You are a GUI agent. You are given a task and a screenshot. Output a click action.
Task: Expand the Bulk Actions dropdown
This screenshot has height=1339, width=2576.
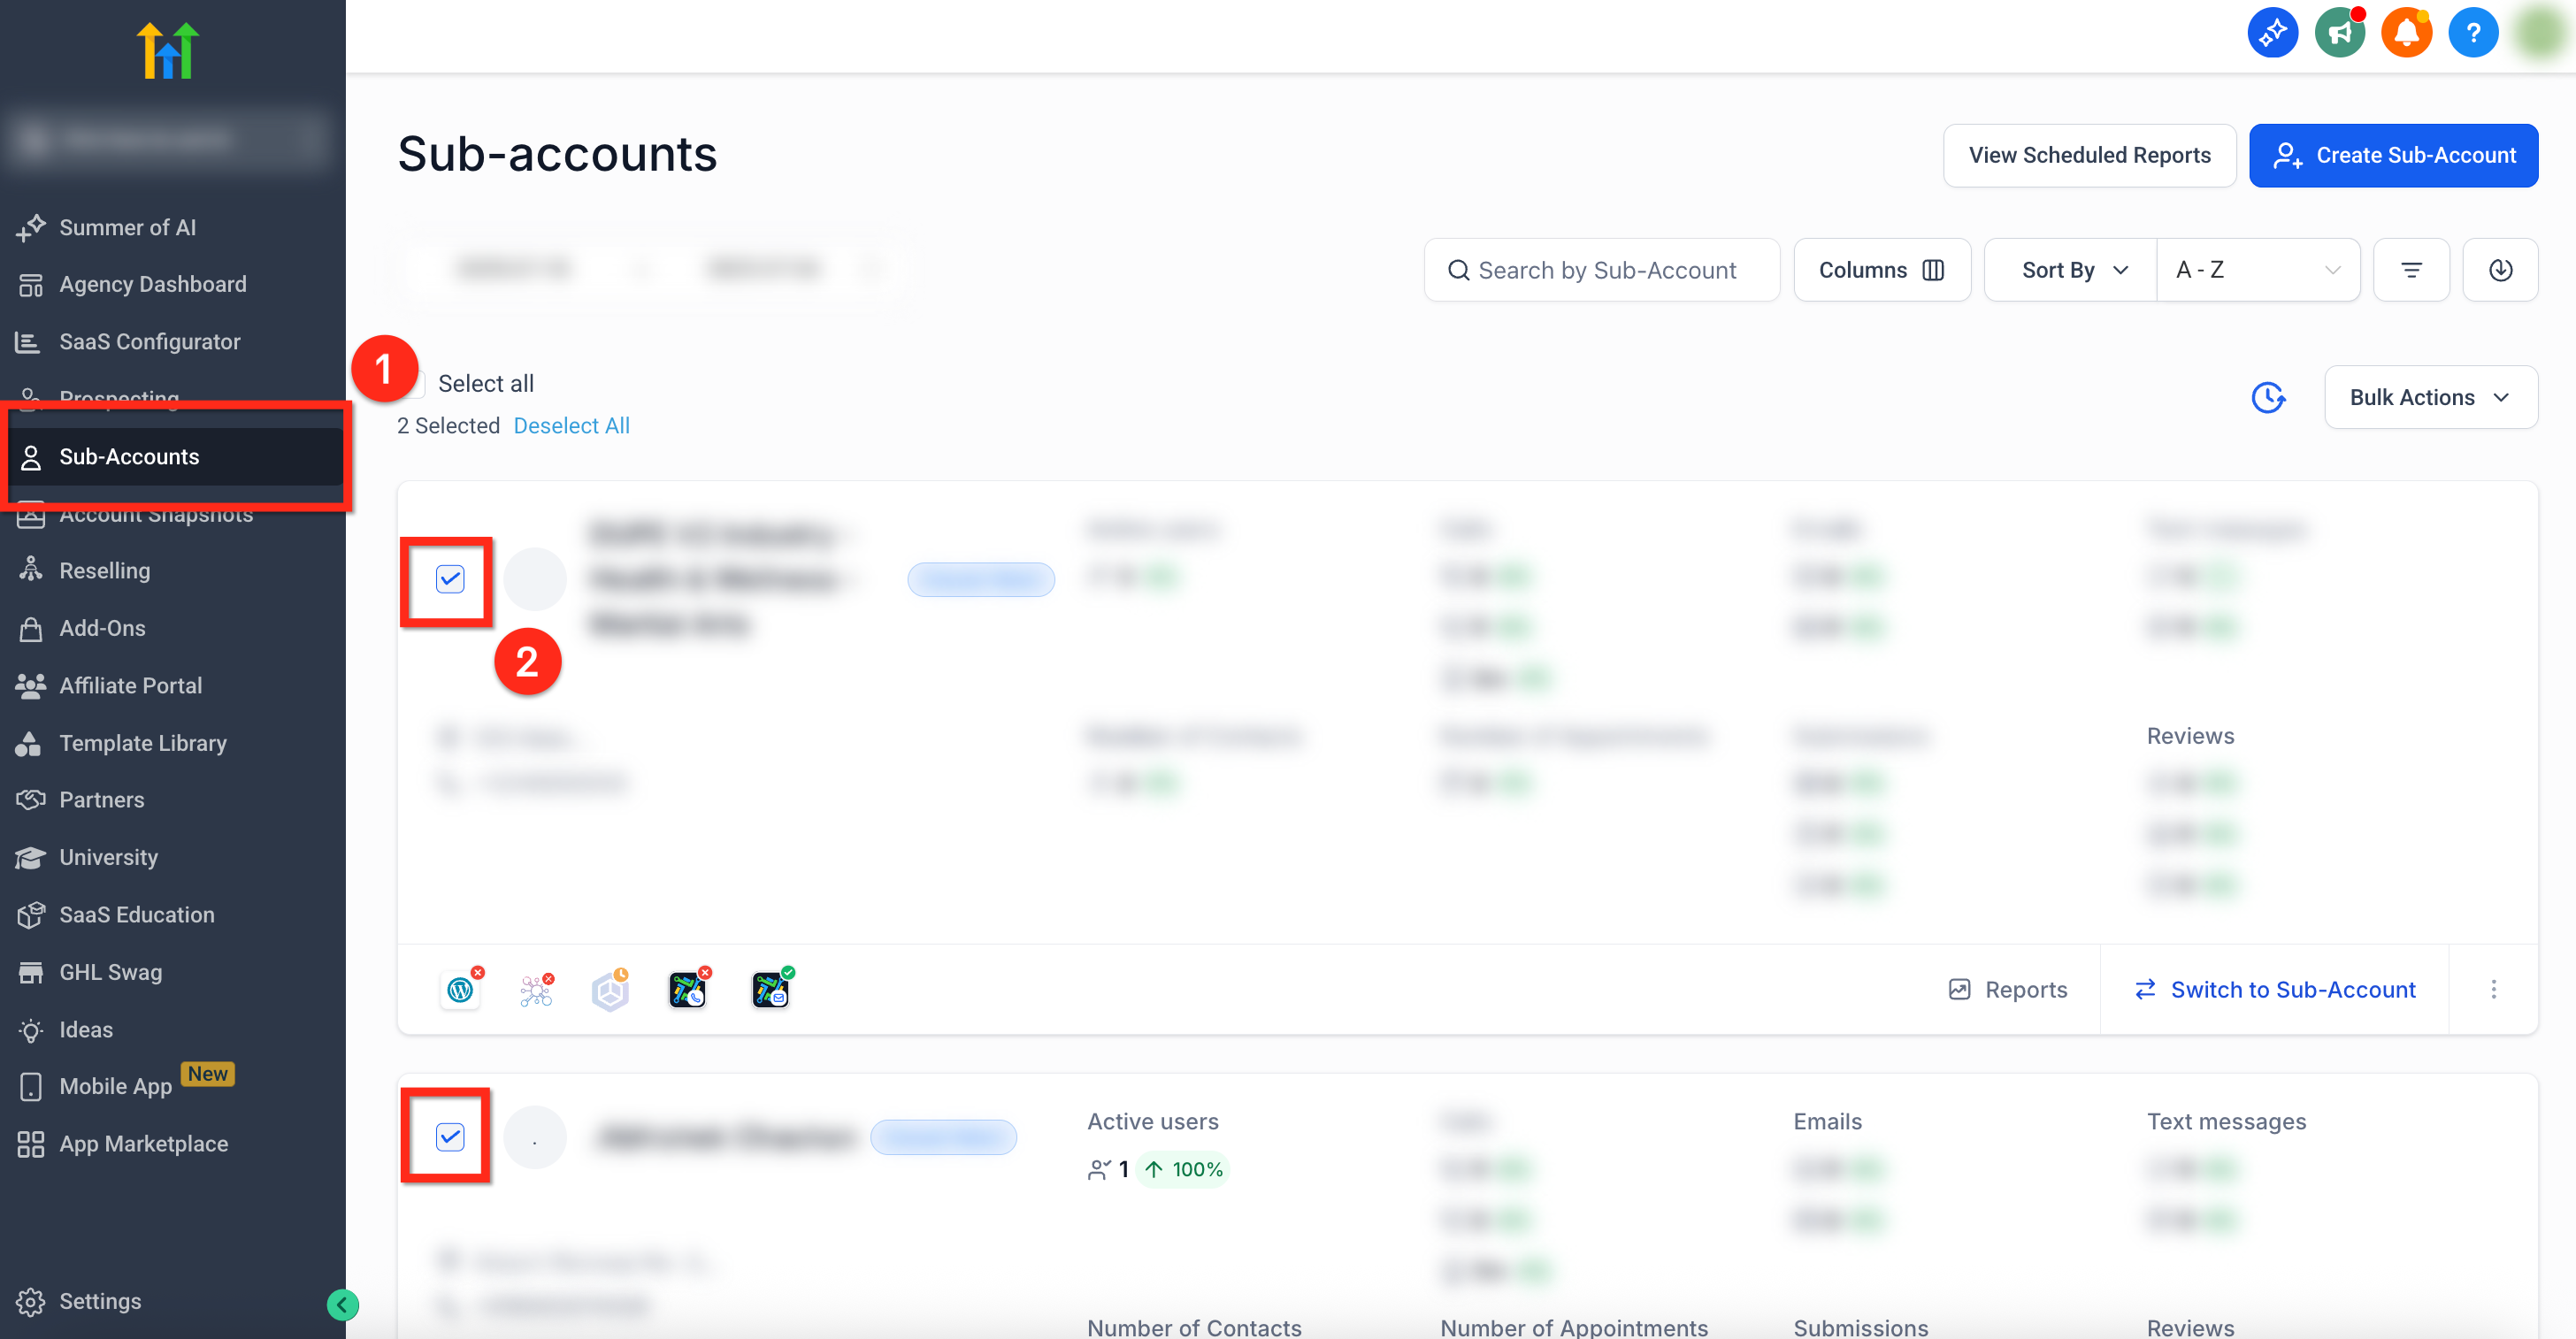coord(2430,397)
